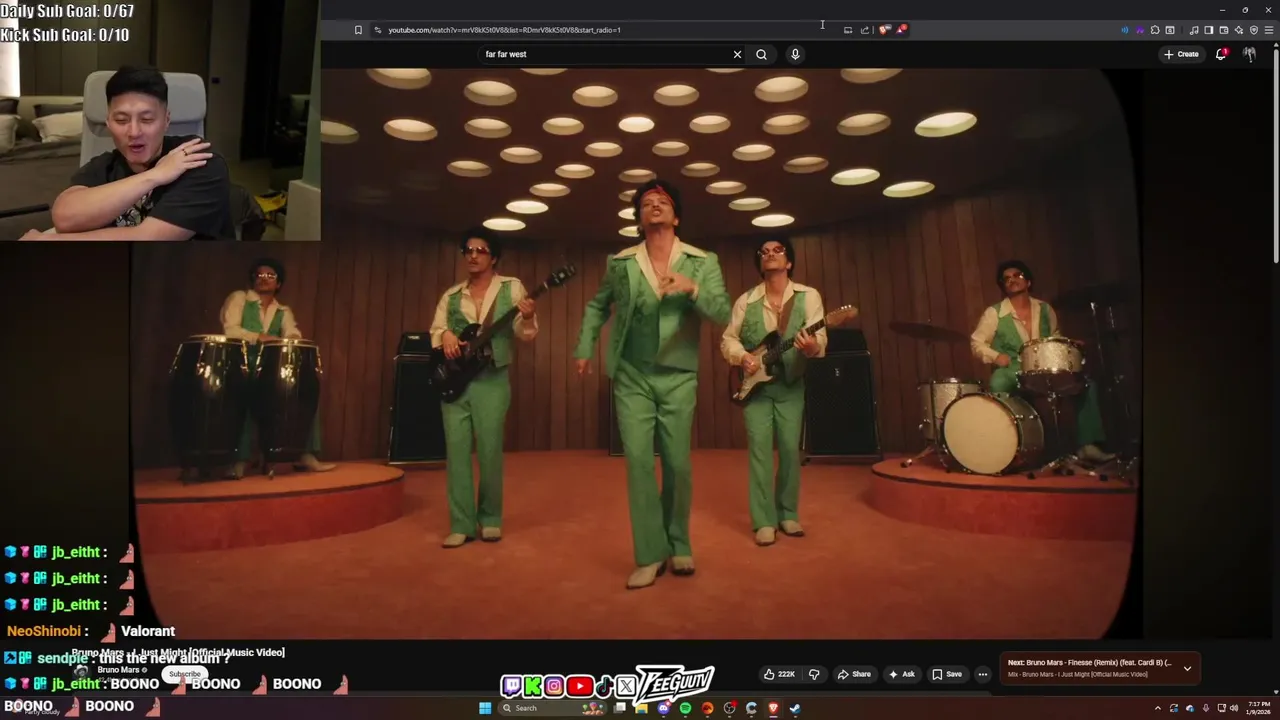This screenshot has width=1280, height=720.
Task: Click the Windows taskbar Search box
Action: pos(552,708)
